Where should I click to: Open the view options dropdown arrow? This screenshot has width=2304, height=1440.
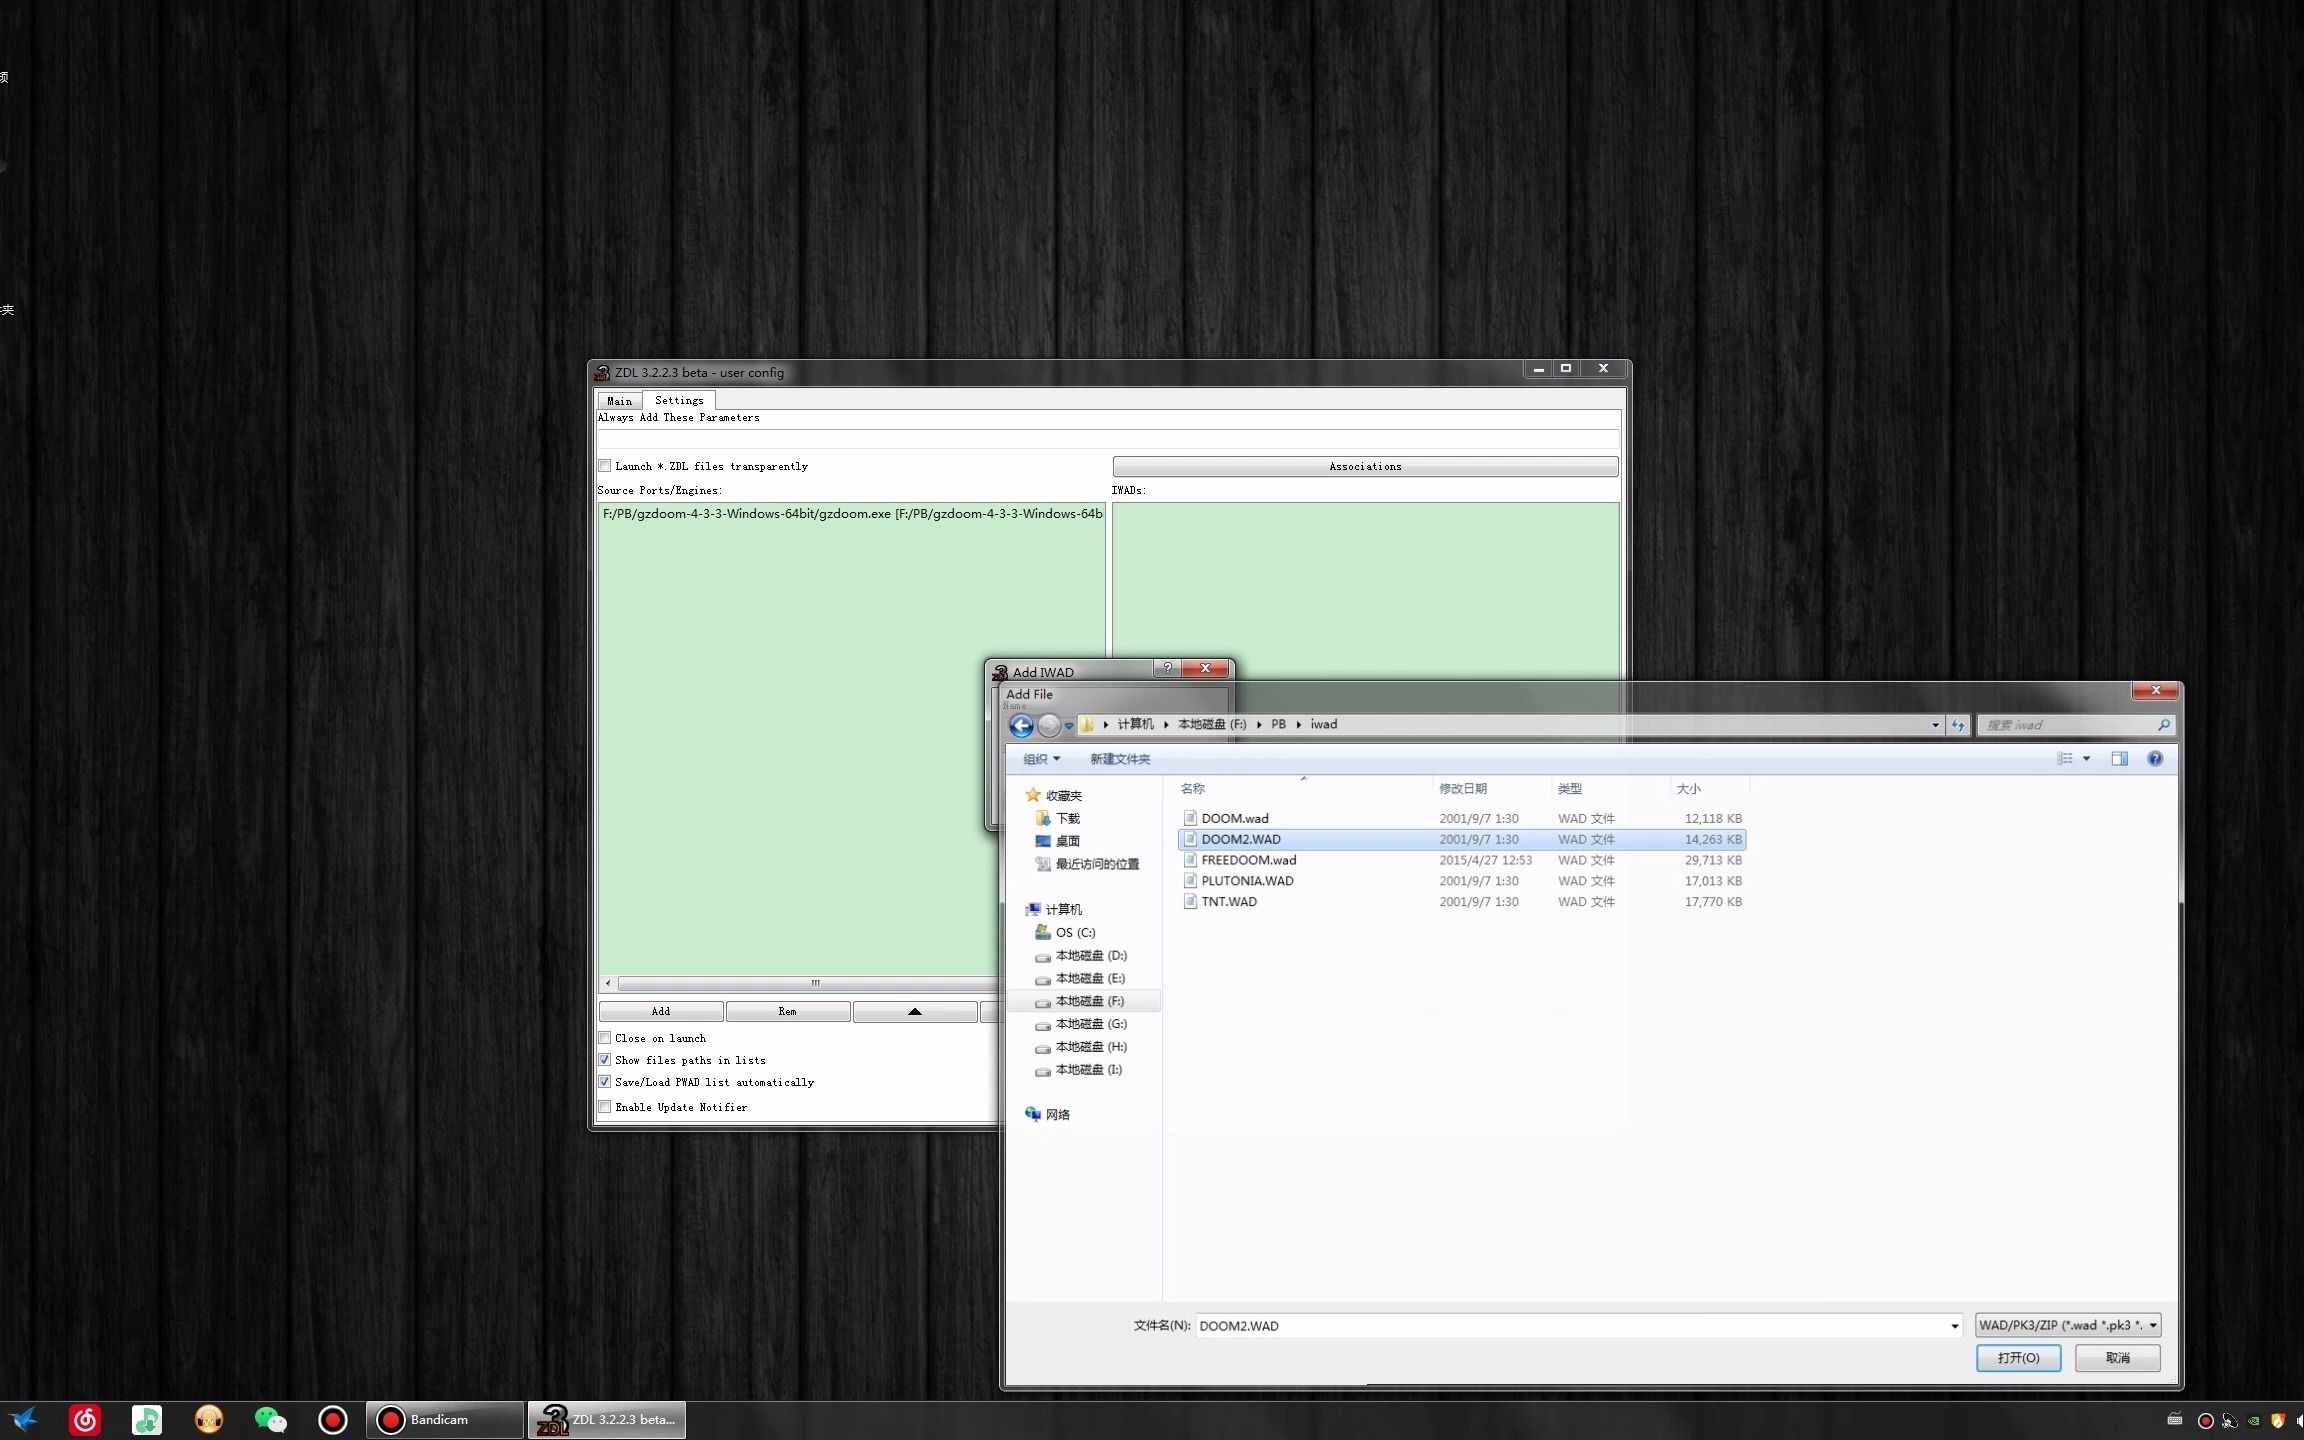[x=2087, y=759]
